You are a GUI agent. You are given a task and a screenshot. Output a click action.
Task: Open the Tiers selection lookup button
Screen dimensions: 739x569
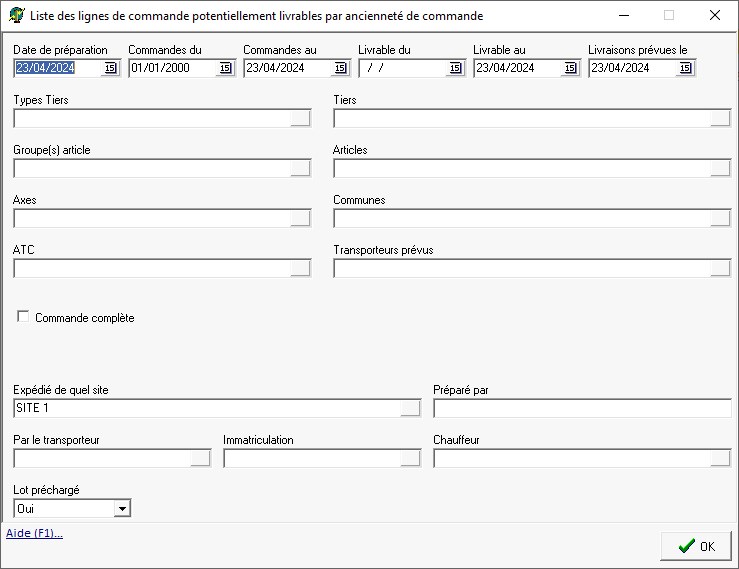720,118
